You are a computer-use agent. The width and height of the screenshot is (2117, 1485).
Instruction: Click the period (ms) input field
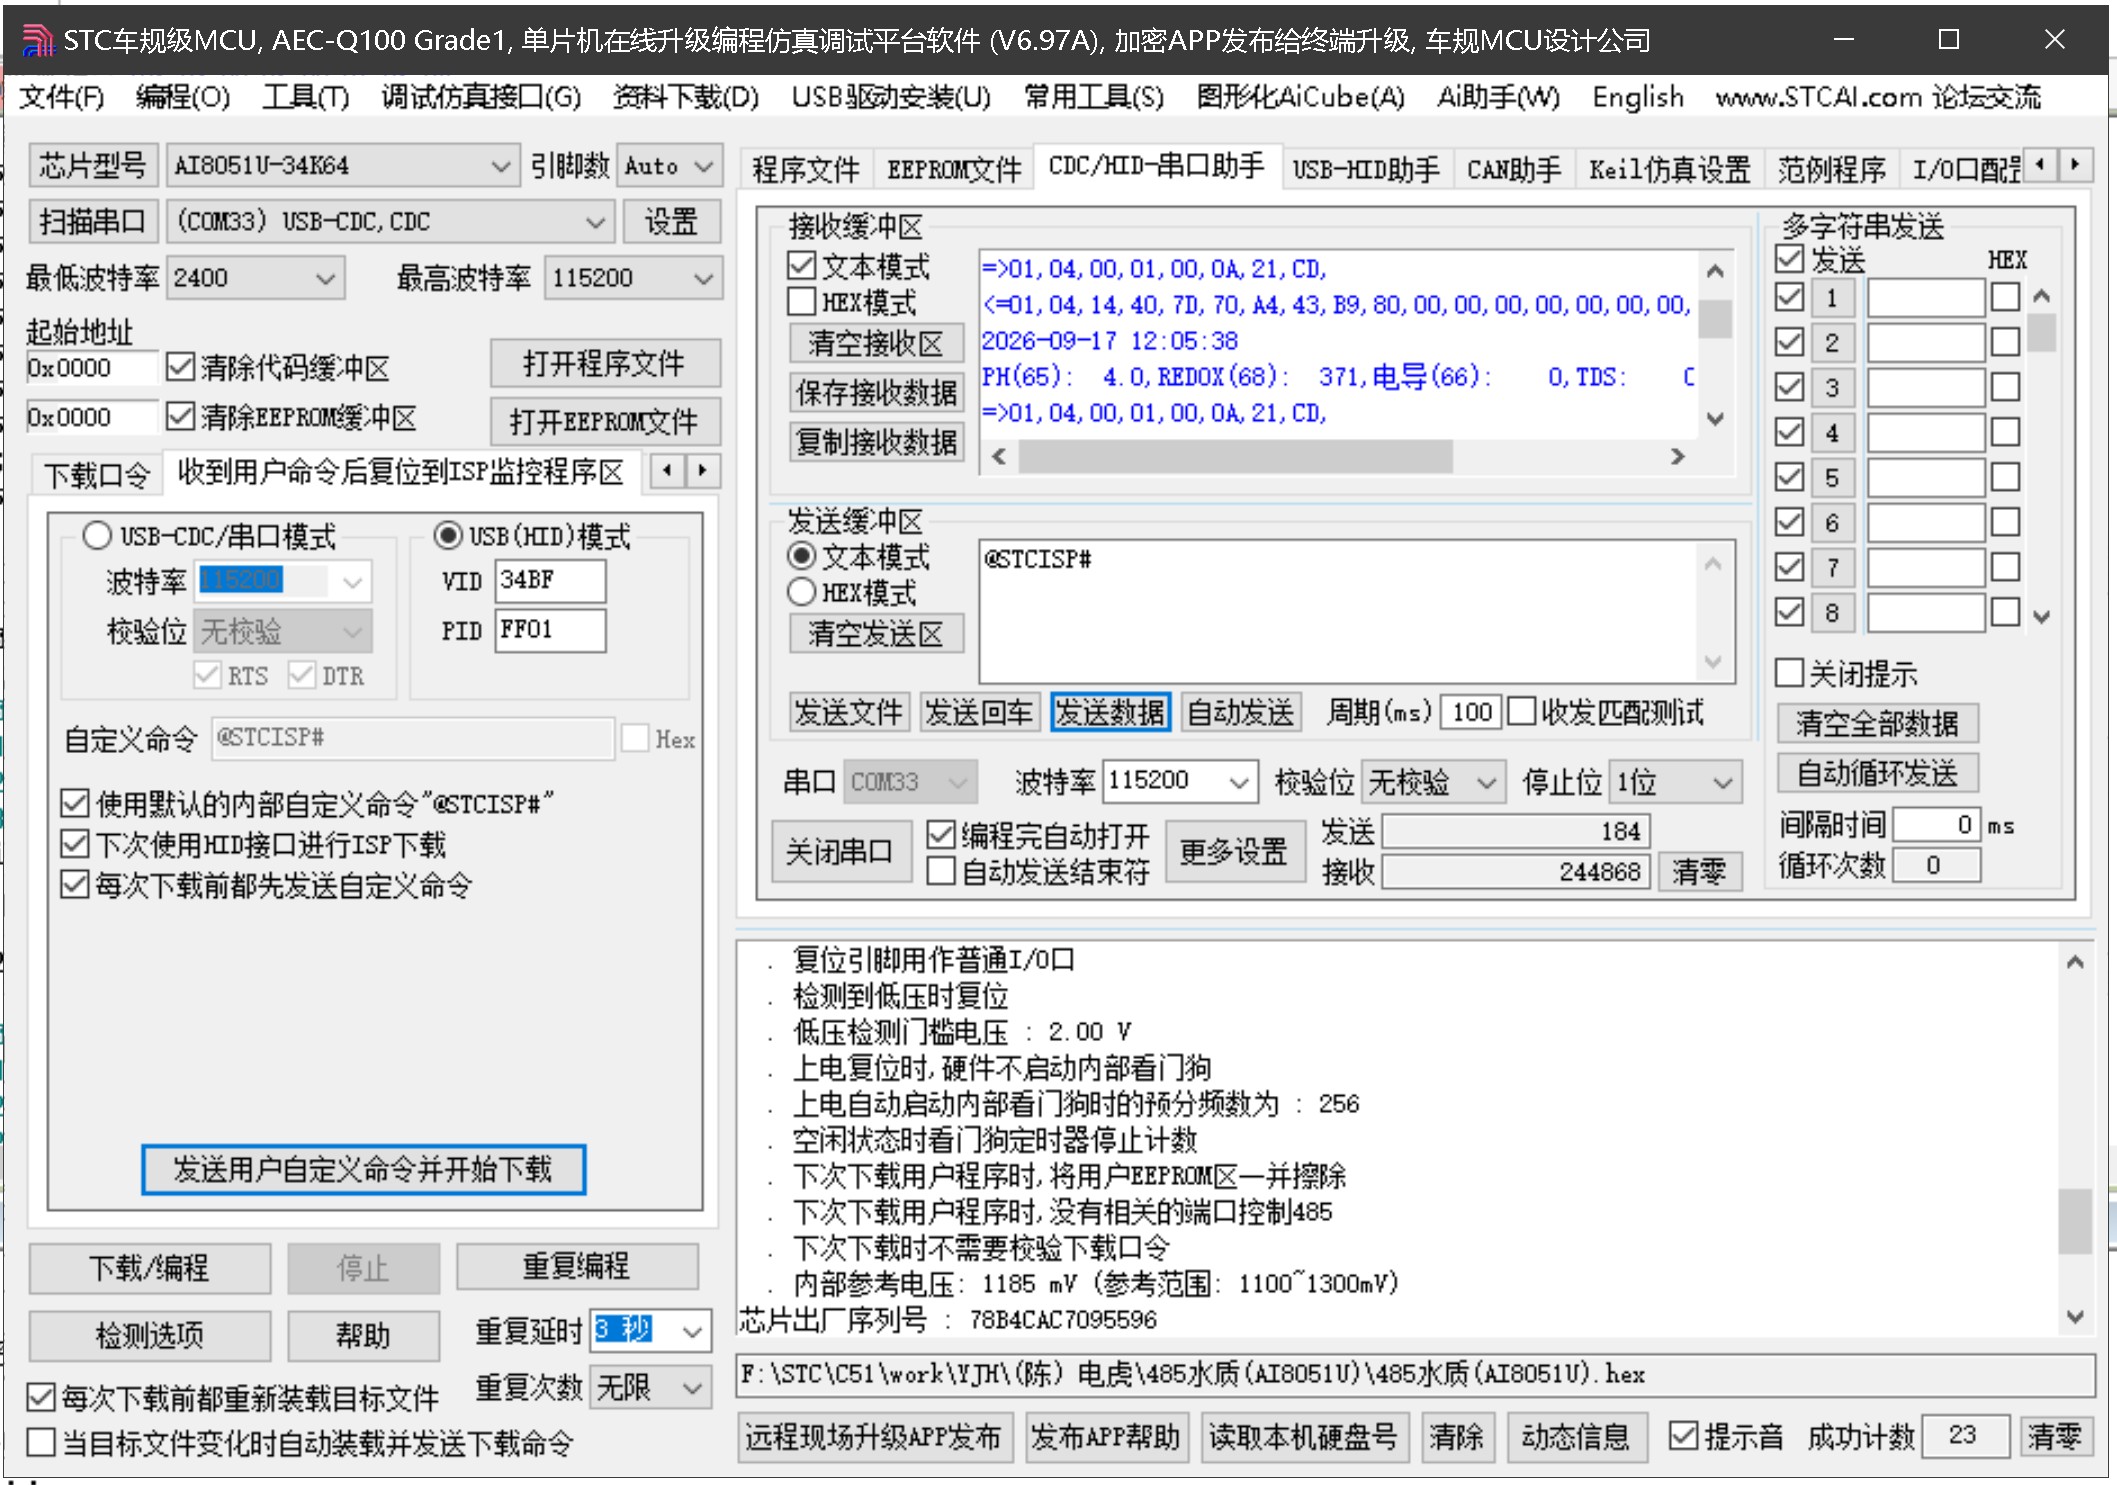[1471, 712]
